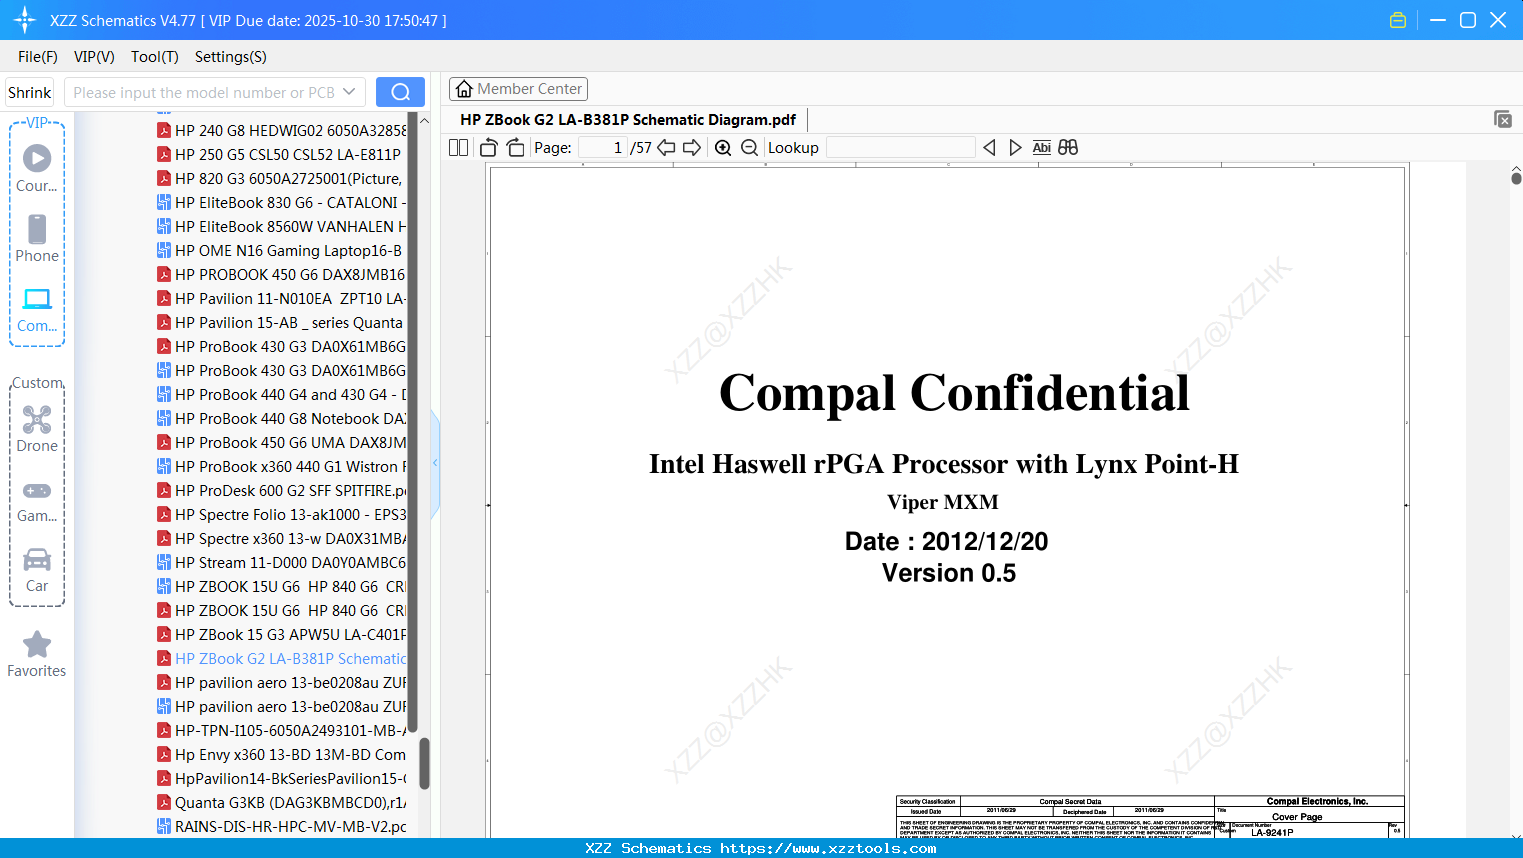Open HP OME N16 Gaming Laptop file

tap(282, 250)
